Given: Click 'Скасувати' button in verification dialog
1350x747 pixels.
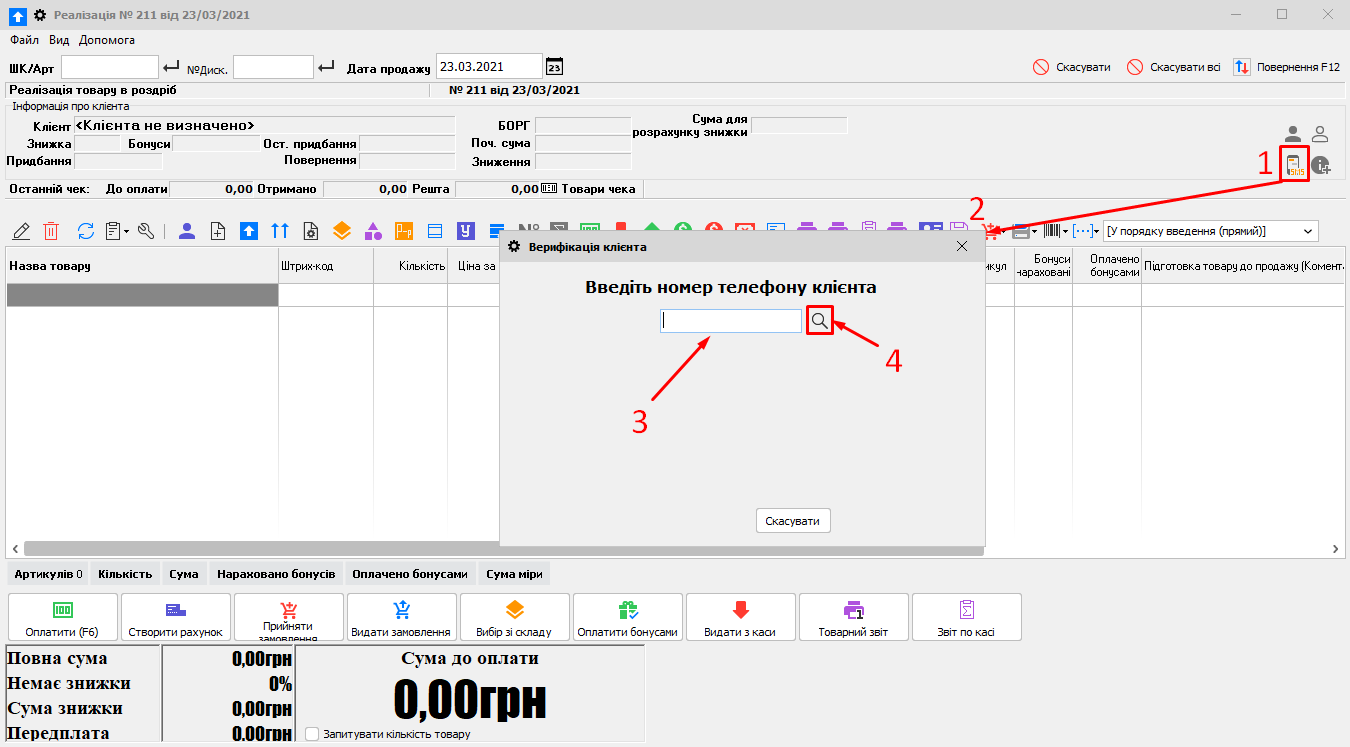Looking at the screenshot, I should [792, 521].
